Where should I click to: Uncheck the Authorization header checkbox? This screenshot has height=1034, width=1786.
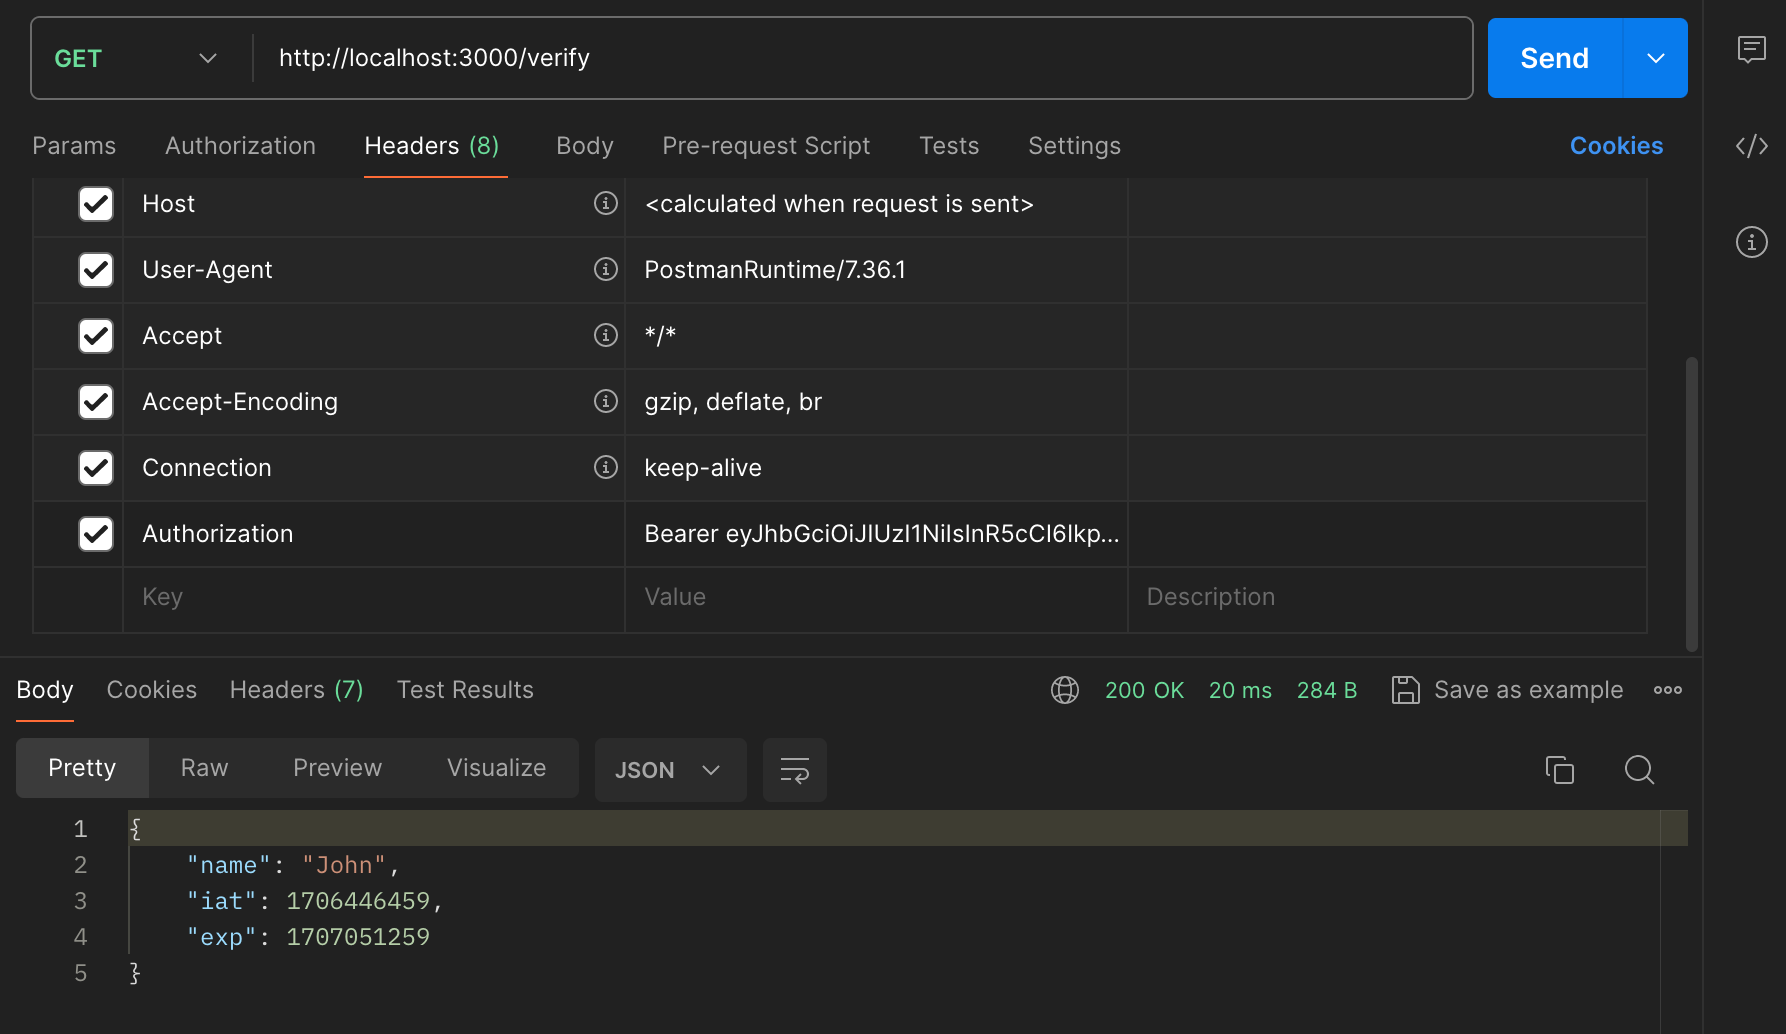96,534
